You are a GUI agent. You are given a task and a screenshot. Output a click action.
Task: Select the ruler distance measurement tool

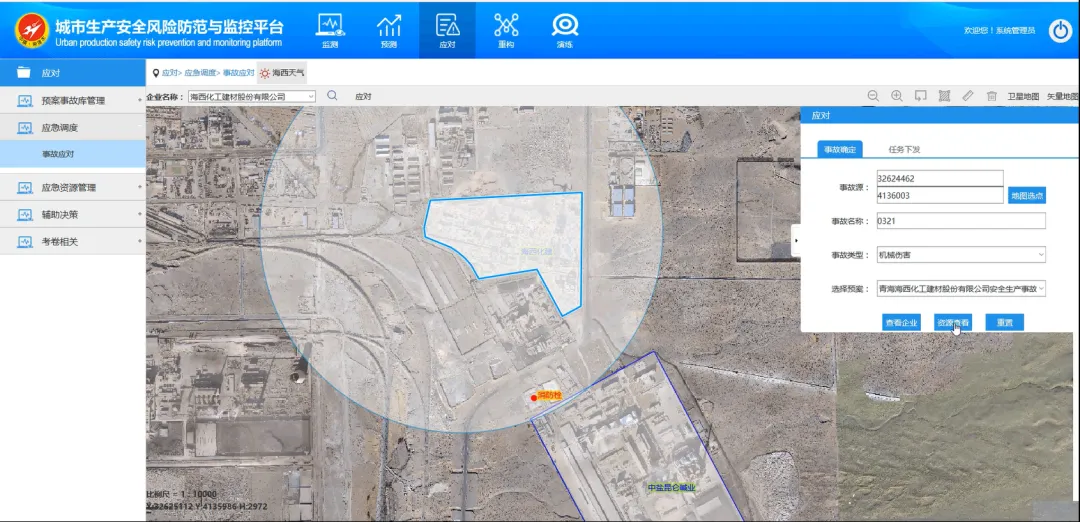[968, 96]
